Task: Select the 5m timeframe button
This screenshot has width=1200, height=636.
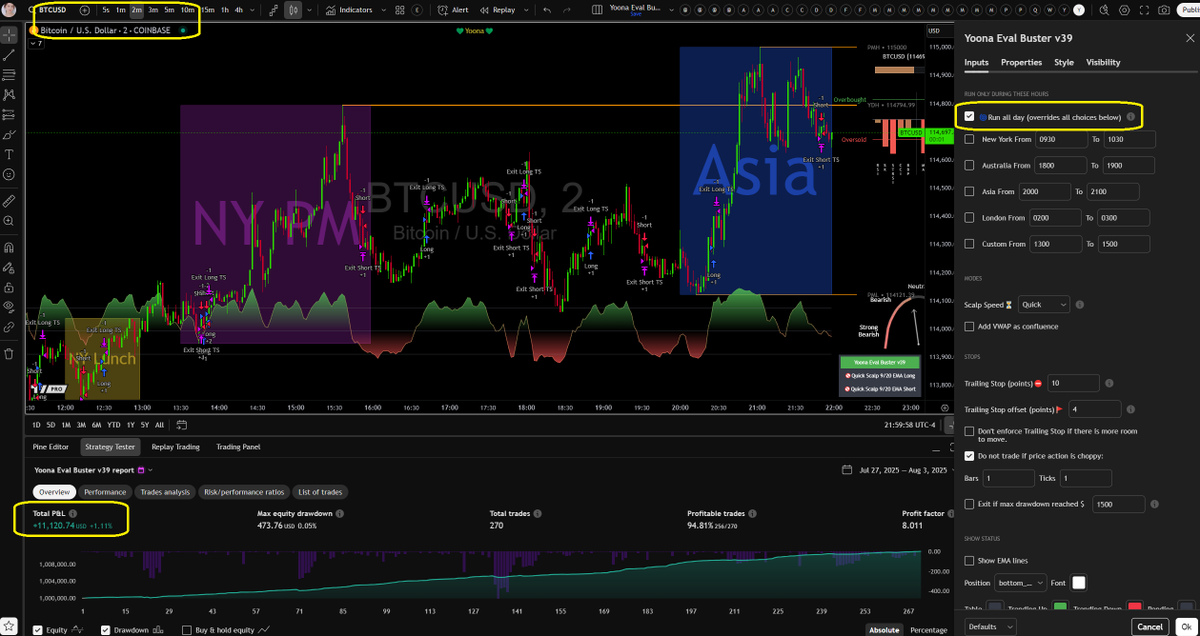Action: coord(169,9)
